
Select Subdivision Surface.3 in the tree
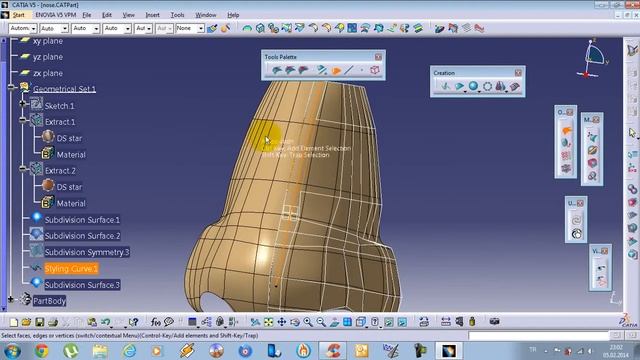pos(82,285)
